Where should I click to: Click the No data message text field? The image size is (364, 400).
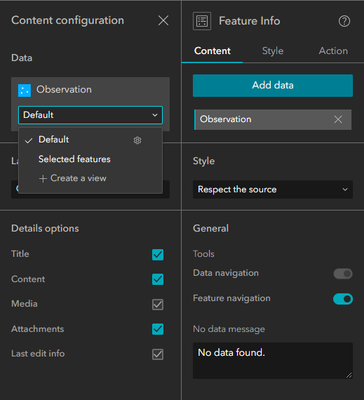pyautogui.click(x=273, y=360)
